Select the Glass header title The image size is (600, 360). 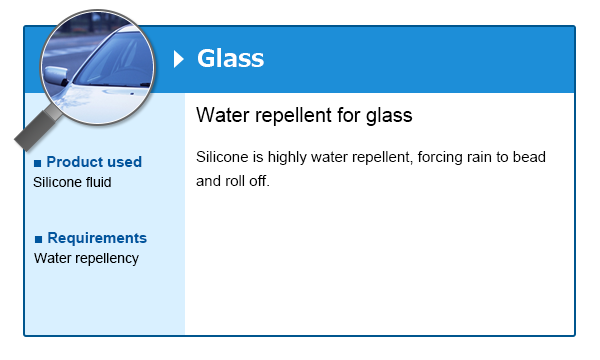coord(230,59)
